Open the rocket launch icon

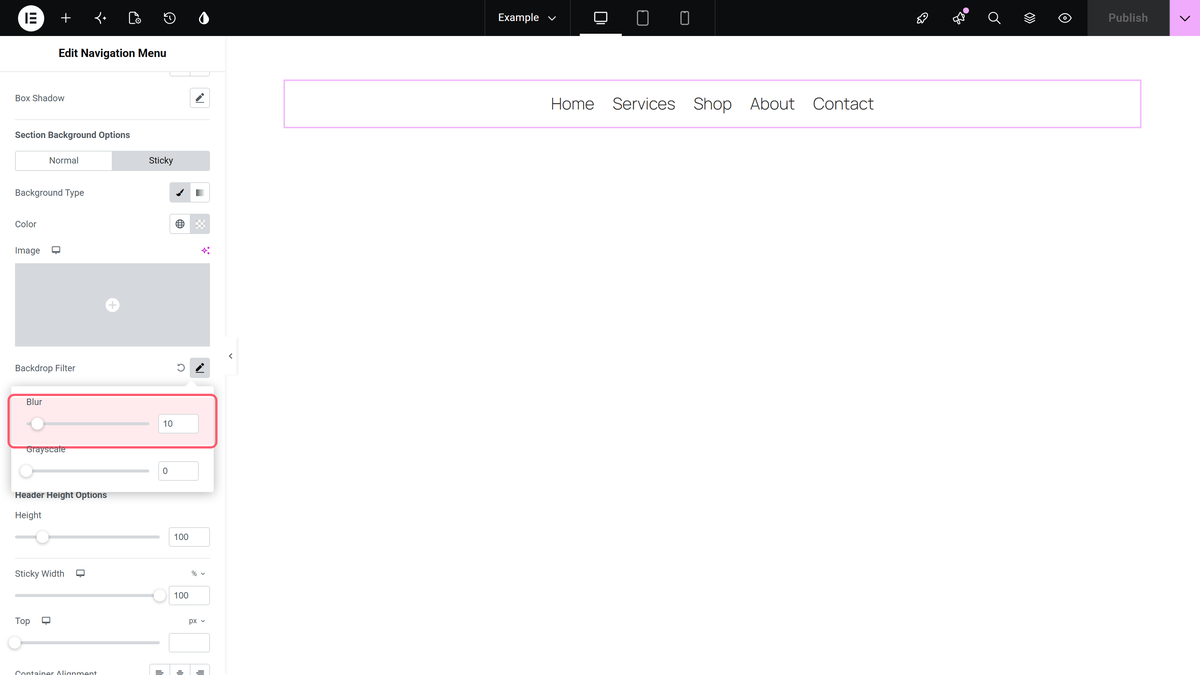pyautogui.click(x=923, y=18)
